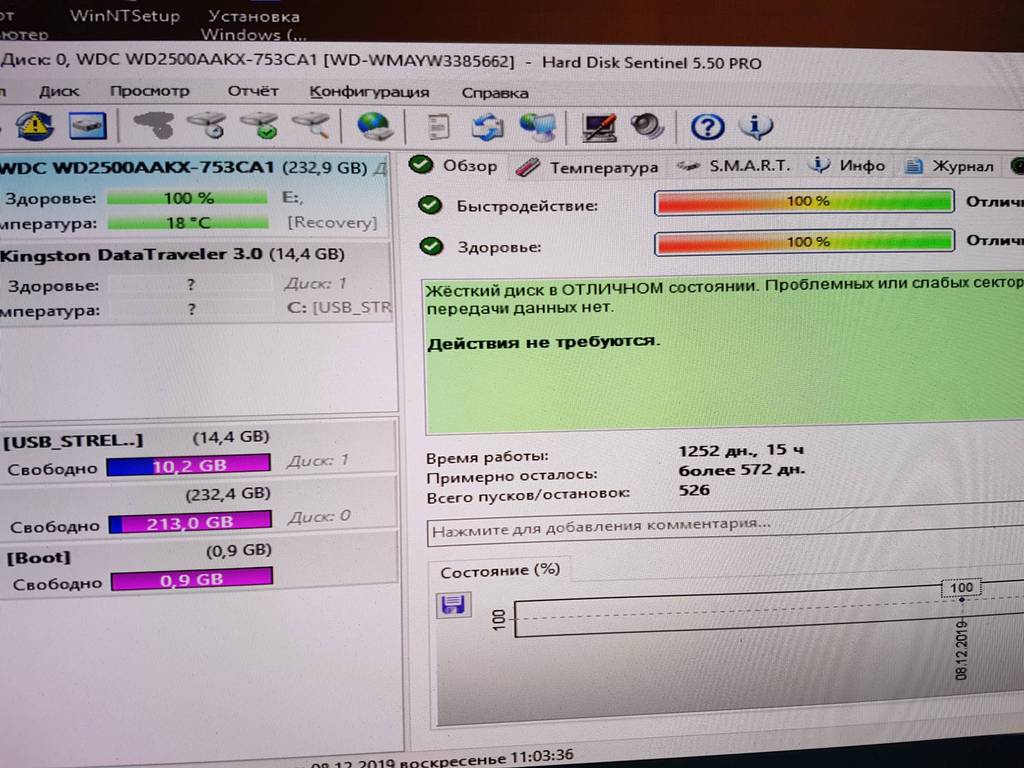Open the WinNTSetup desktop shortcut
Viewport: 1024px width, 768px height.
click(x=124, y=16)
